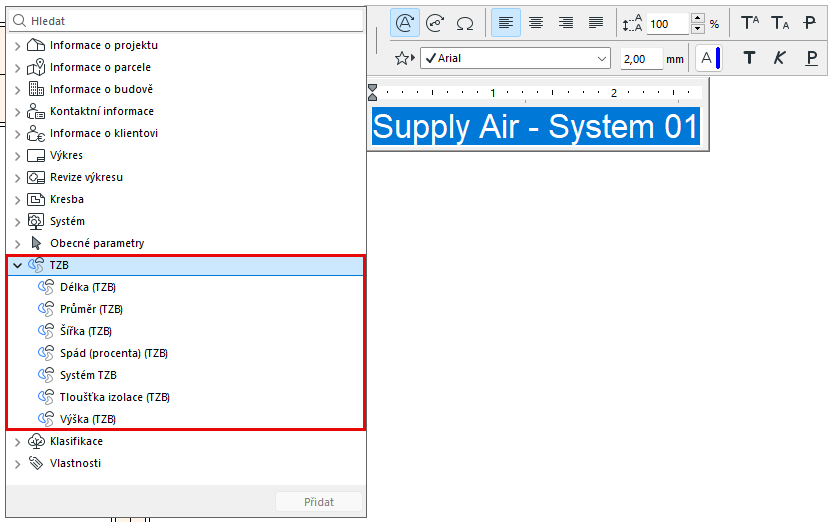Expand Informace o parcele
830x522 pixels.
(x=17, y=68)
